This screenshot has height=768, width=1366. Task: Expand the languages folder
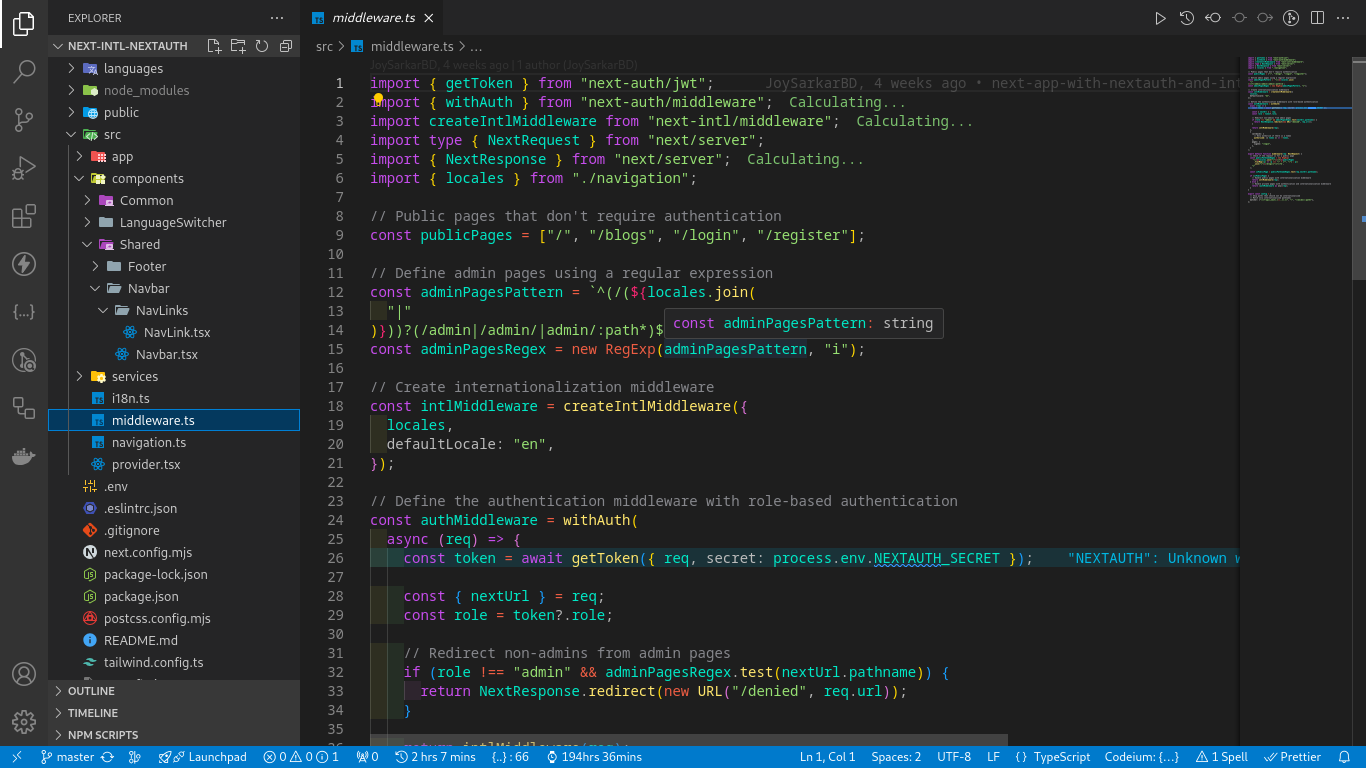(x=174, y=68)
